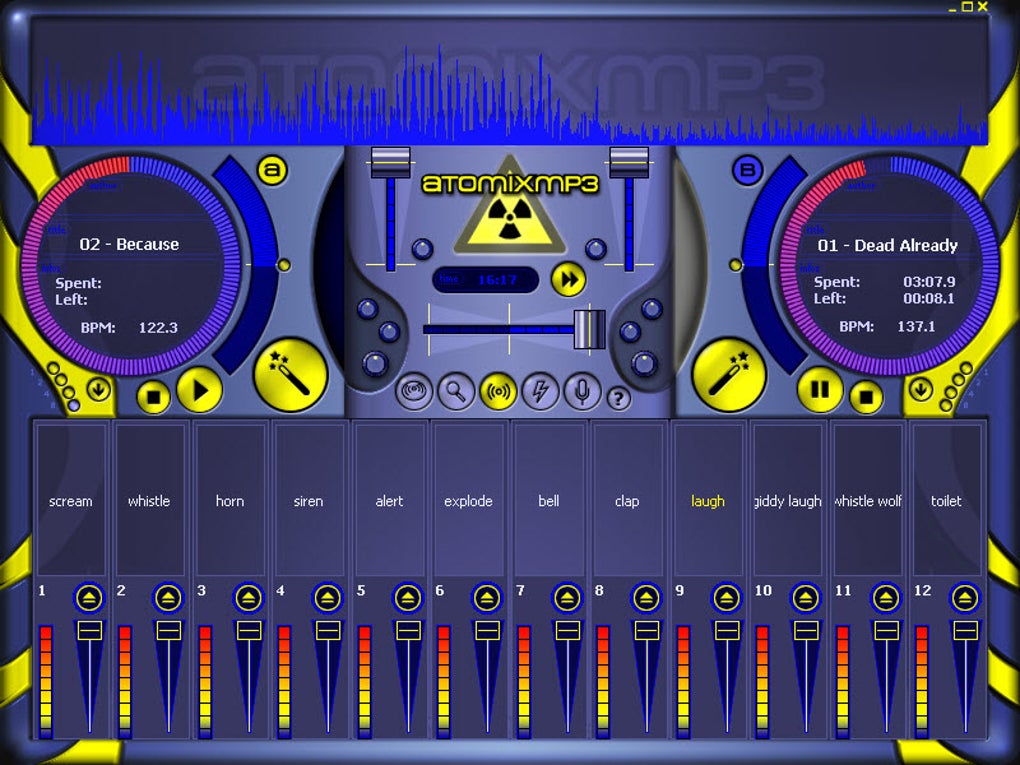The width and height of the screenshot is (1020, 765).
Task: Open the vinyl record icon in center panel
Action: [414, 391]
